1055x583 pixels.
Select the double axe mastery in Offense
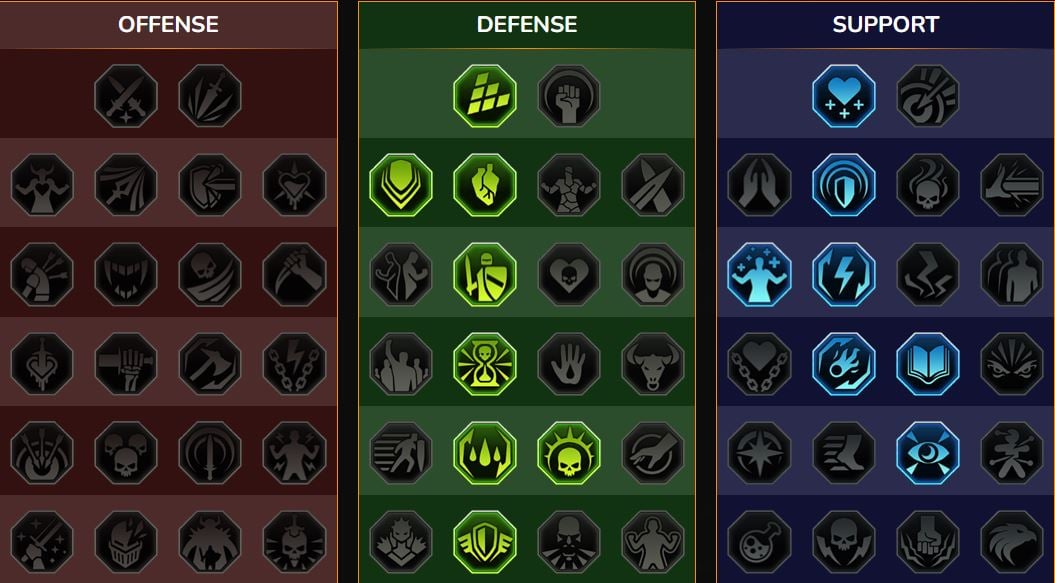210,364
